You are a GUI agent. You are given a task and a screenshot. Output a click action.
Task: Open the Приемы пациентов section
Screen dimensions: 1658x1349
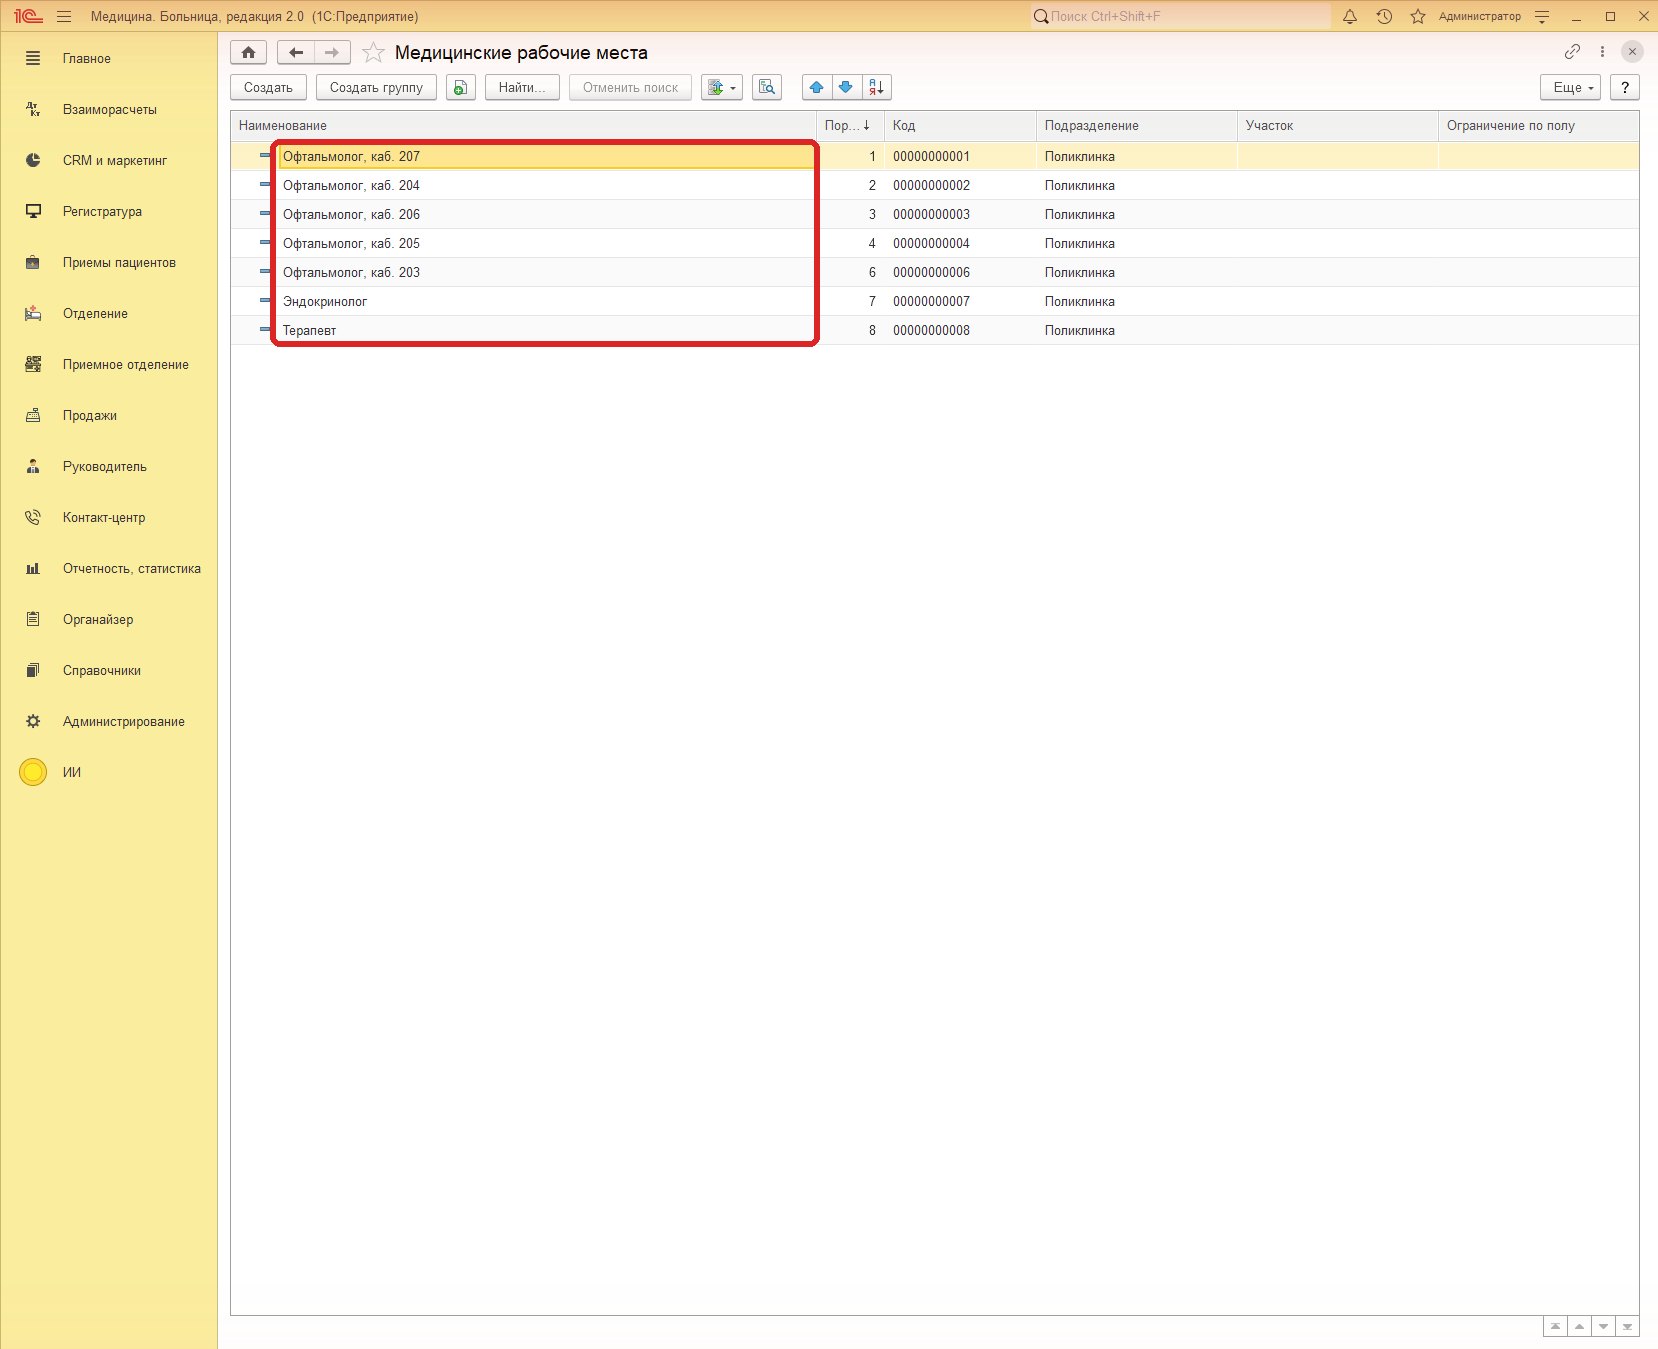pyautogui.click(x=109, y=263)
